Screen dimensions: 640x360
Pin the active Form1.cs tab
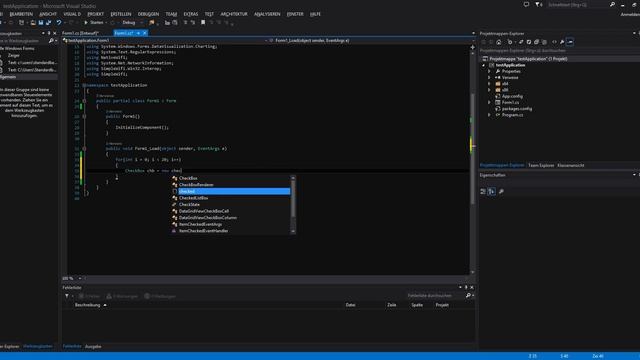138,33
